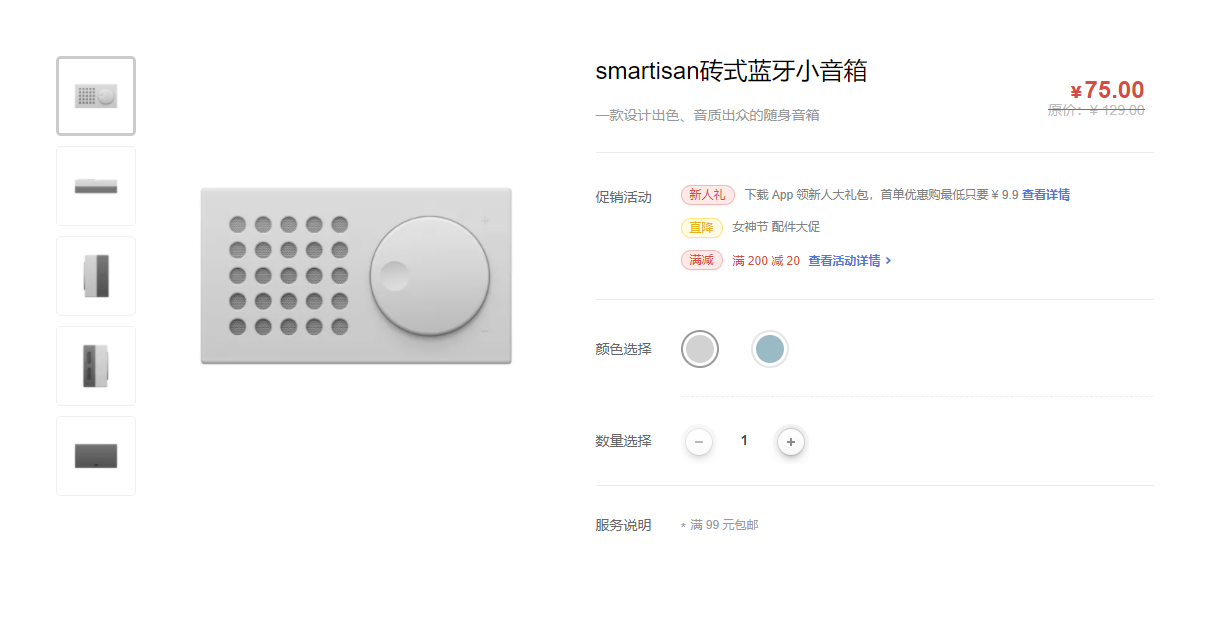This screenshot has width=1210, height=620.
Task: Click the 满减 promotion tag
Action: pyautogui.click(x=701, y=261)
